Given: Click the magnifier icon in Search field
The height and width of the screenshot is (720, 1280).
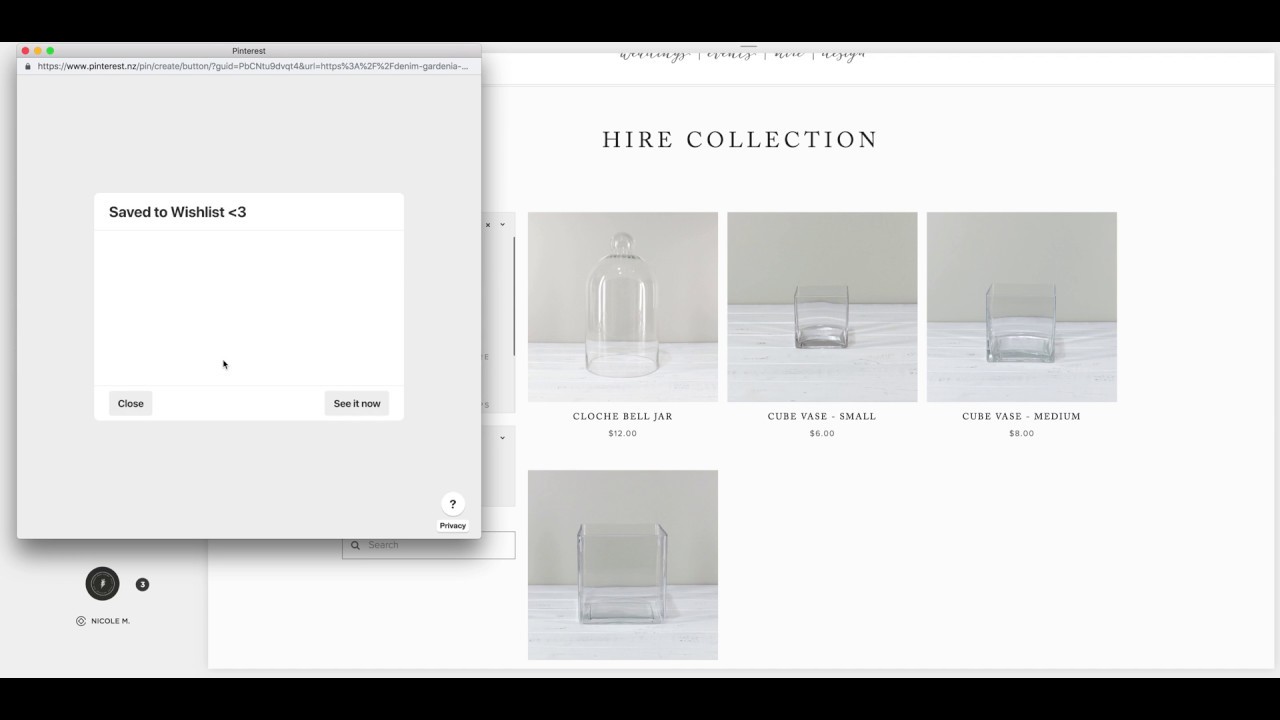Looking at the screenshot, I should tap(355, 545).
